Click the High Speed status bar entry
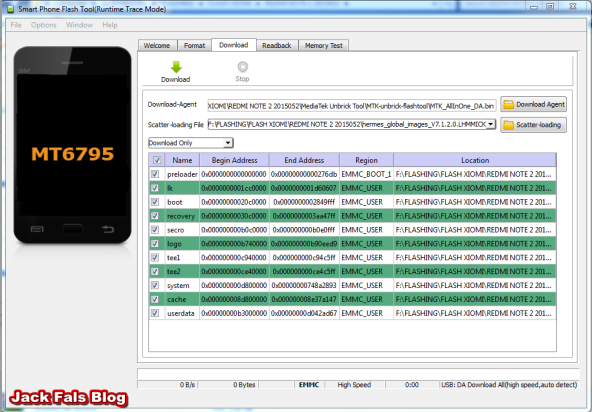 point(354,385)
